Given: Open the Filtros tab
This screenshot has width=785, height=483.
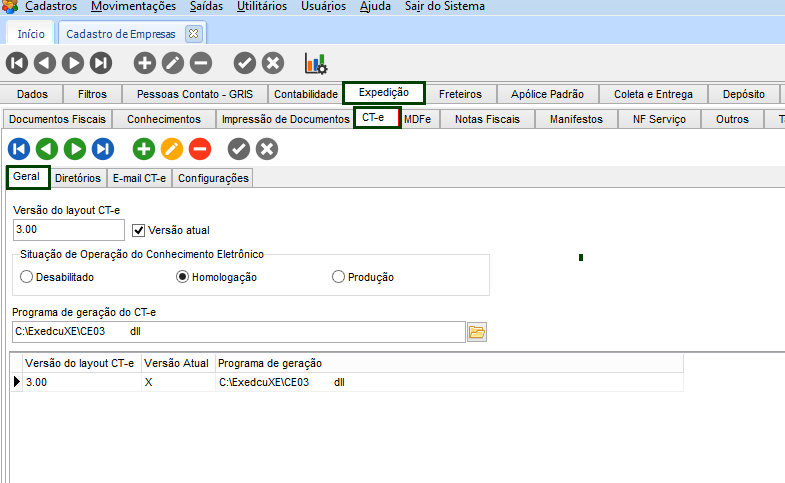Looking at the screenshot, I should tap(92, 94).
